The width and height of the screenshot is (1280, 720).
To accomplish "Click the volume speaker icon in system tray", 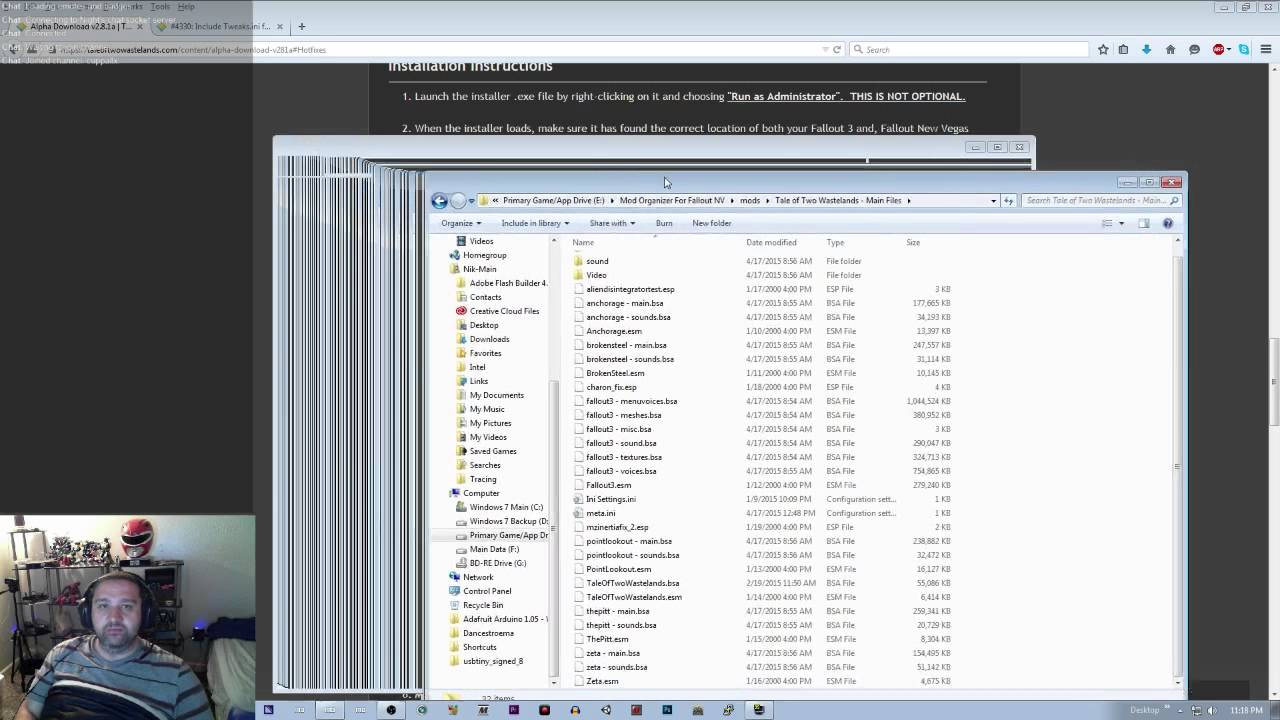I will pyautogui.click(x=1212, y=710).
